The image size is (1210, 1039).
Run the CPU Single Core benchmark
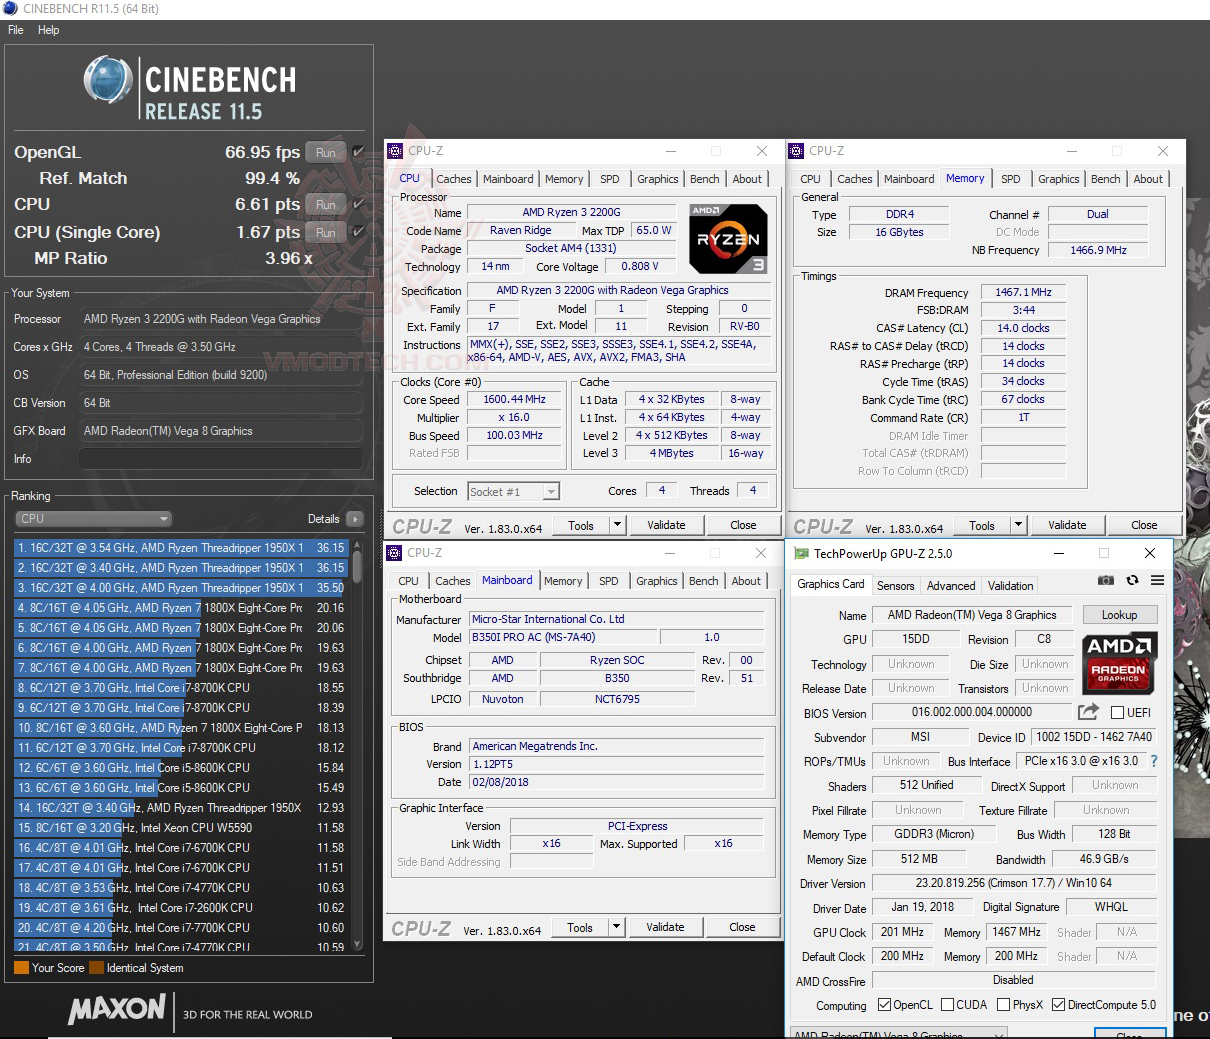(326, 232)
